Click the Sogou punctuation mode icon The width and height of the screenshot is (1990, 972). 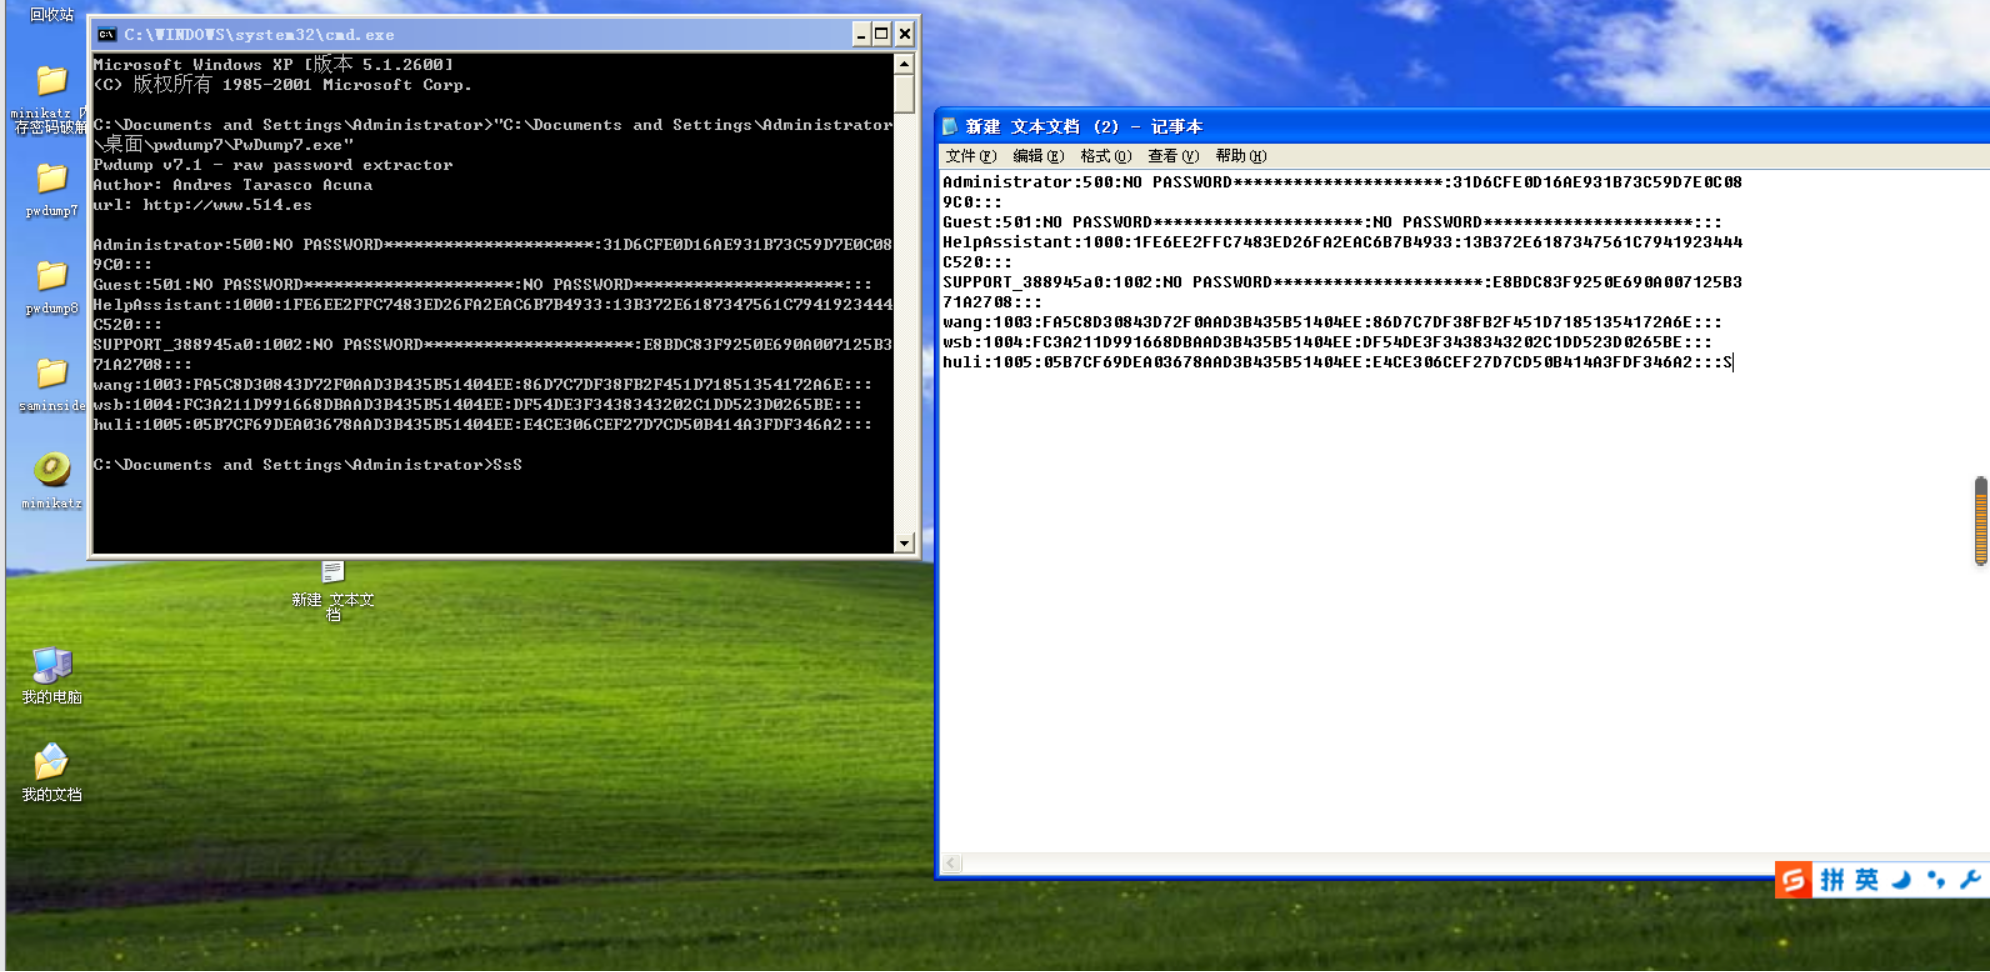(1936, 880)
